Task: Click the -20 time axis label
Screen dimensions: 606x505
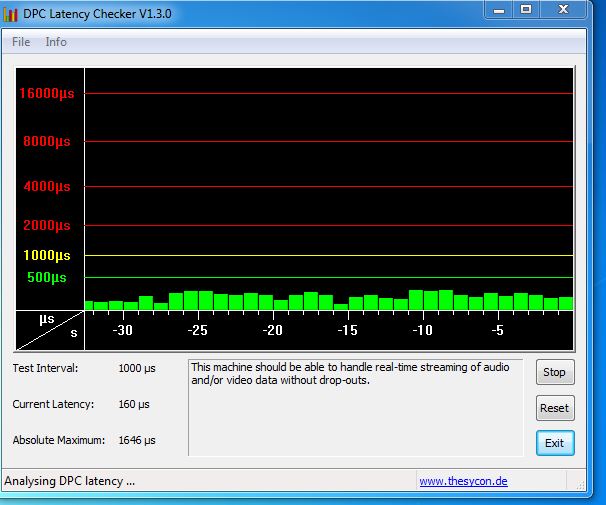Action: pyautogui.click(x=272, y=330)
